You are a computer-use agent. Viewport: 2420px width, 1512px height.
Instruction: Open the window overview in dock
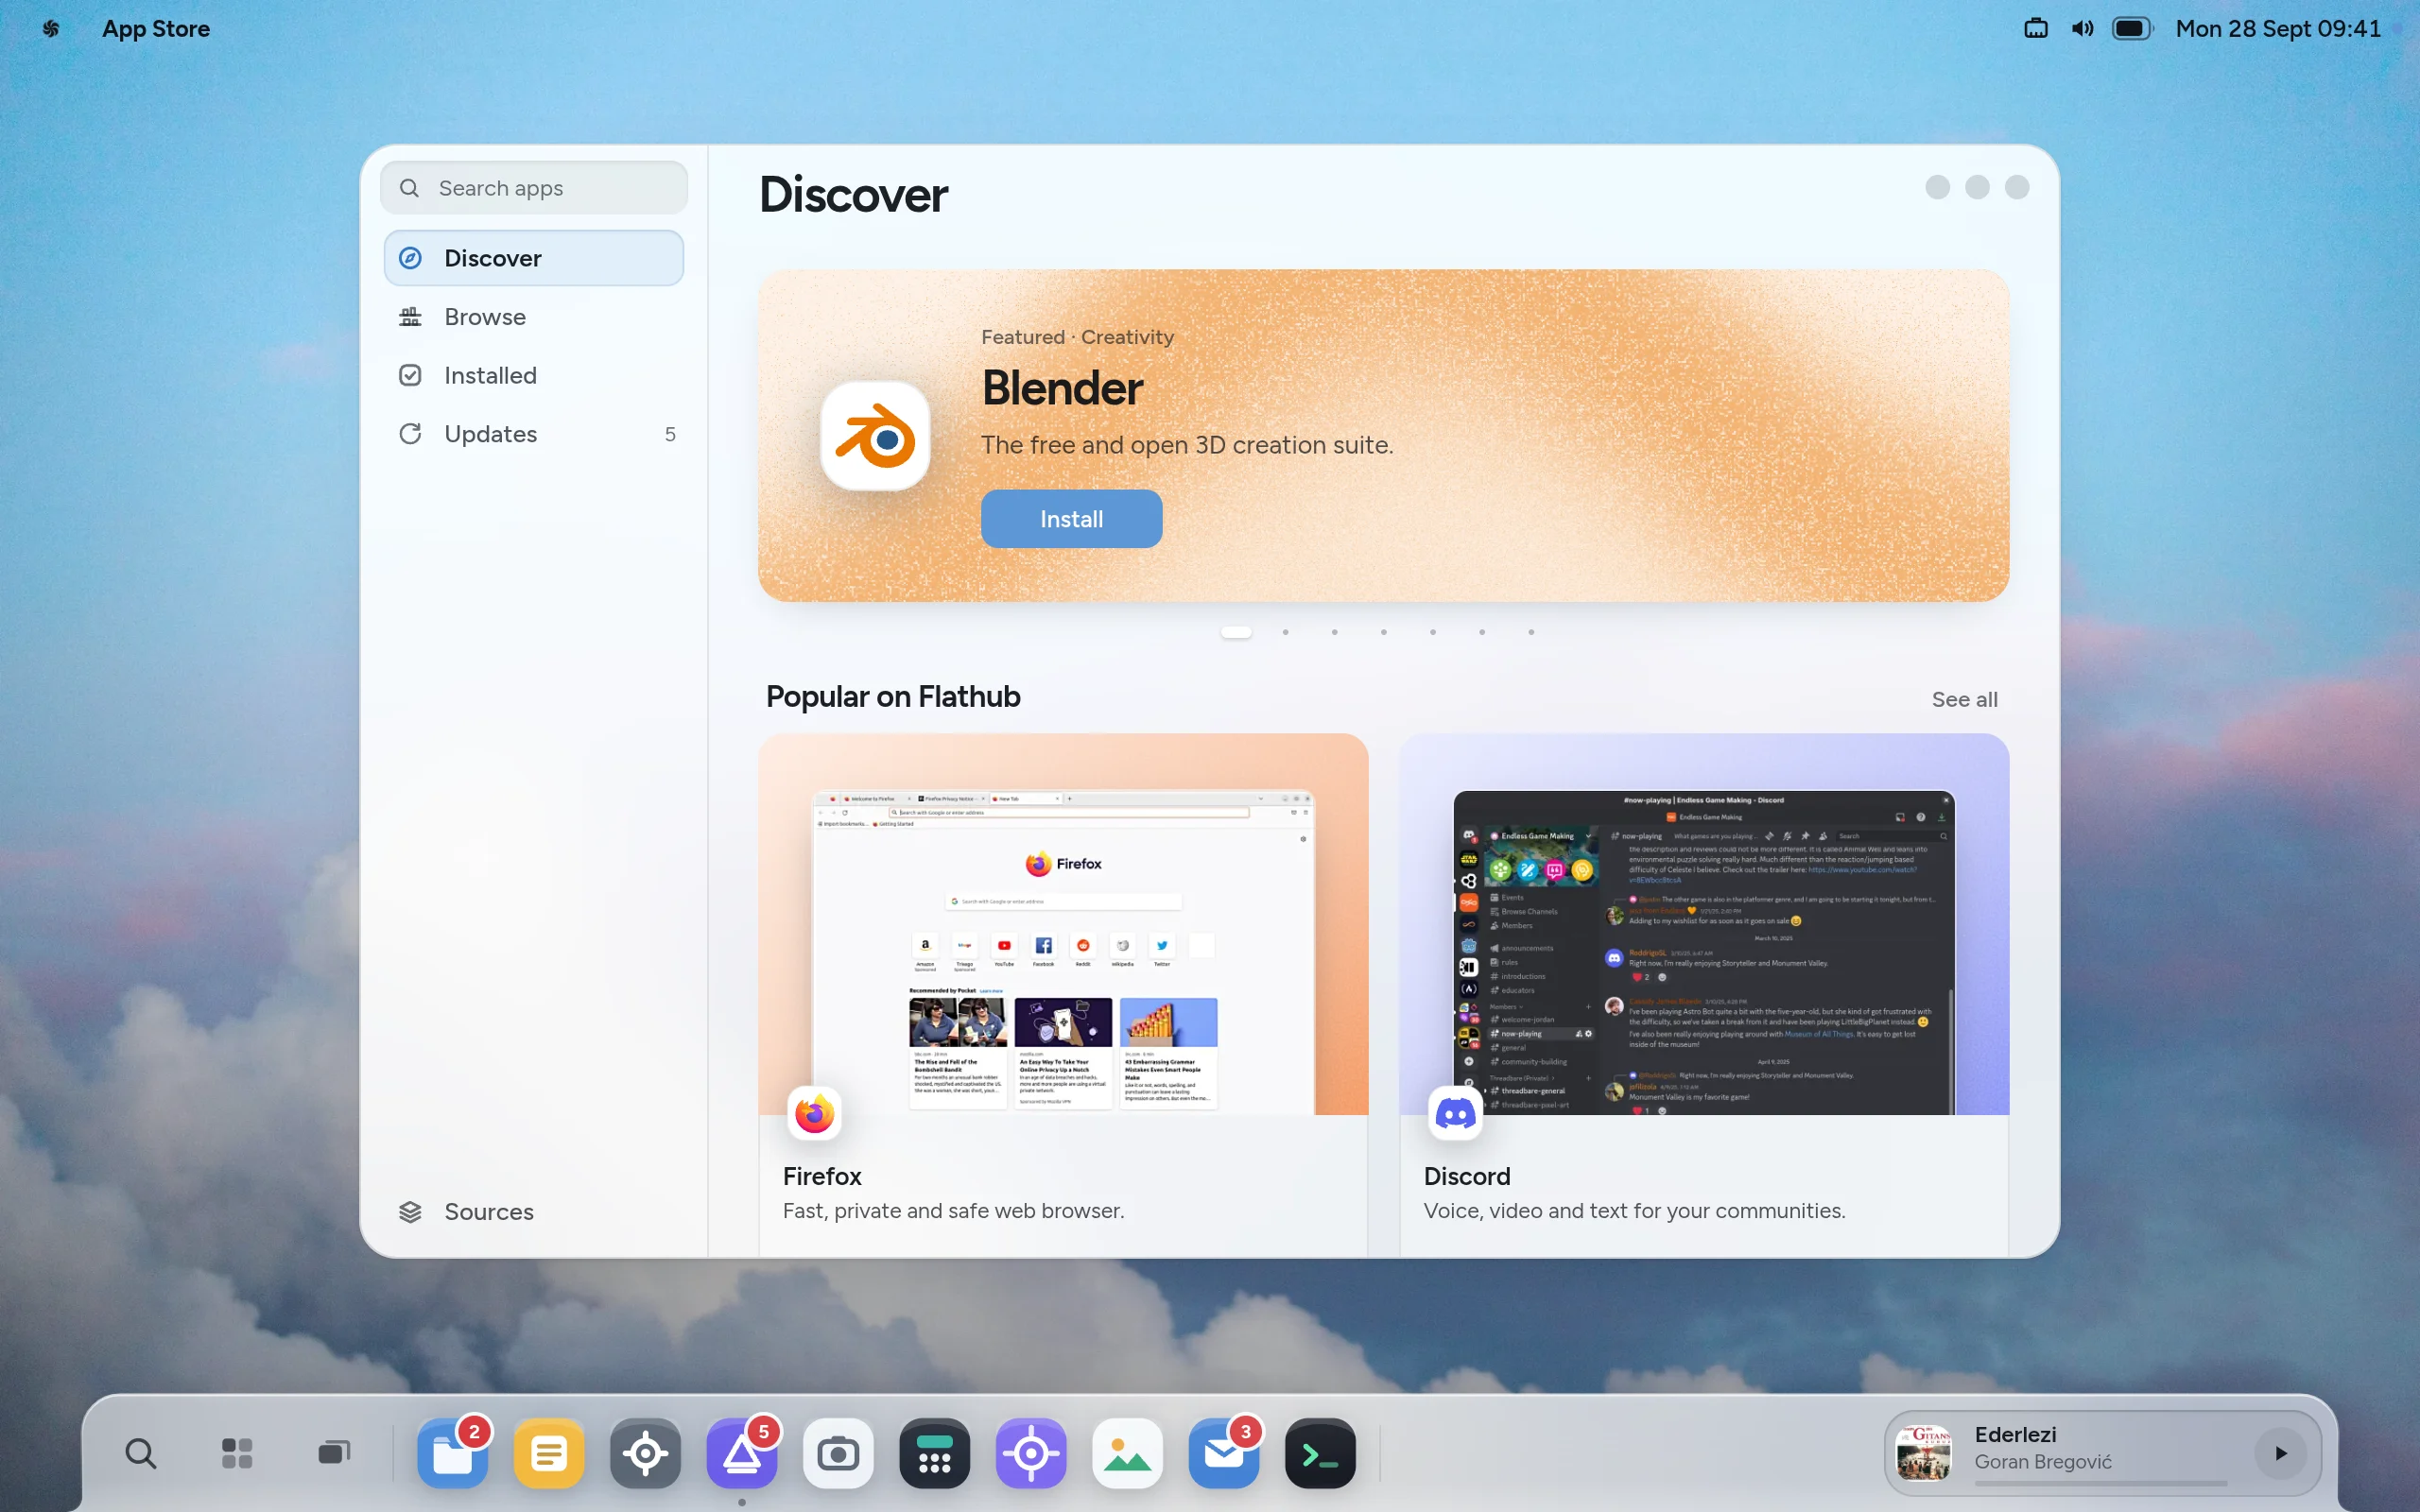click(334, 1453)
